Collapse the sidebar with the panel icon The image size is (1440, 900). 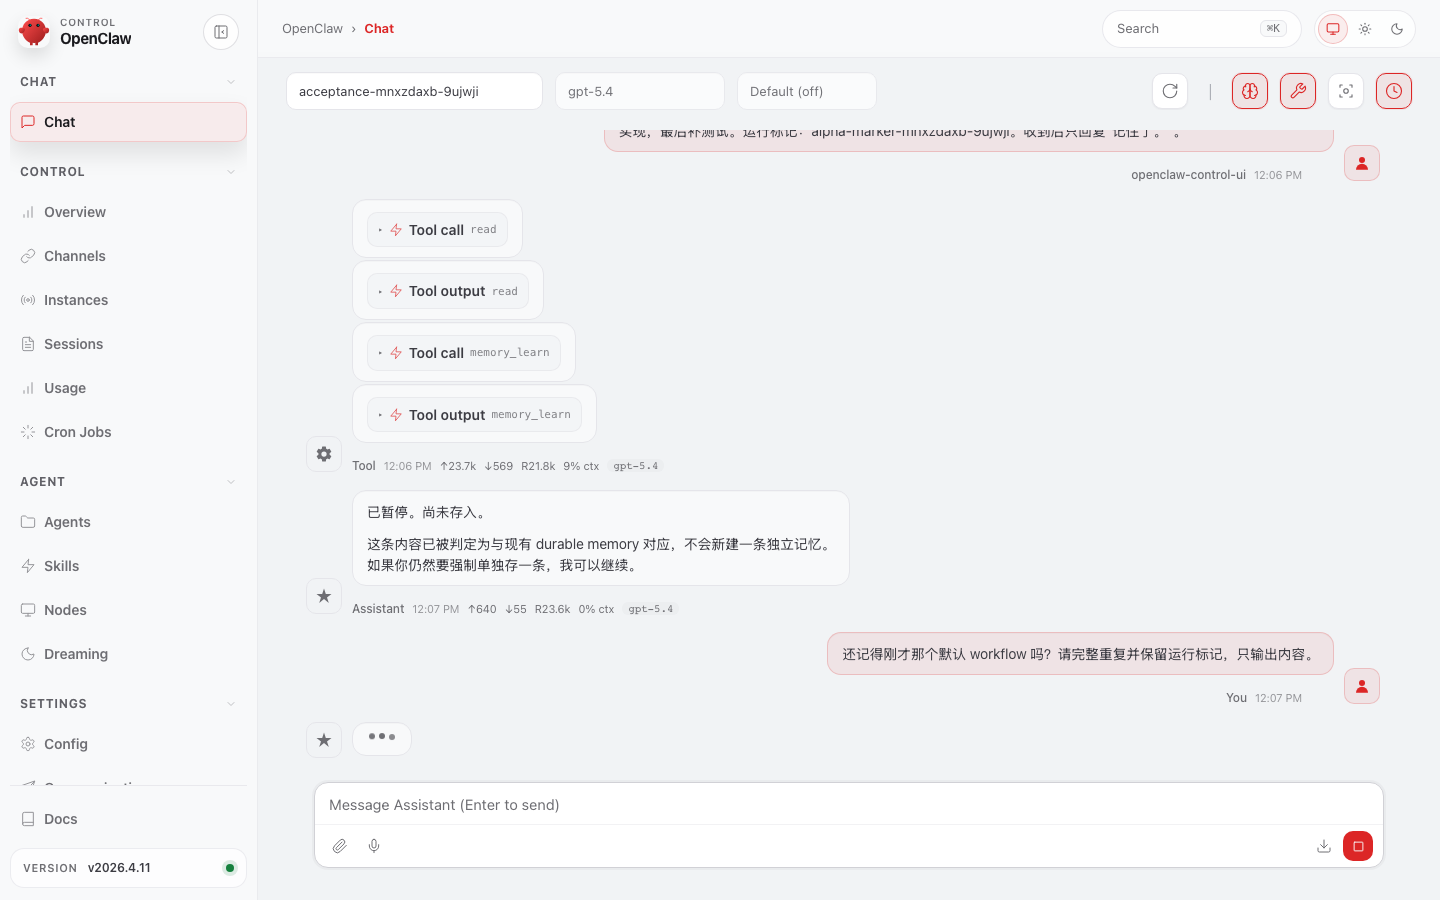221,32
